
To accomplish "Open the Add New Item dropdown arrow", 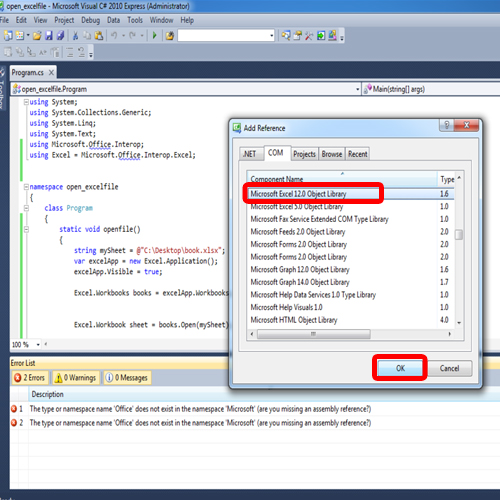I will pyautogui.click(x=28, y=35).
